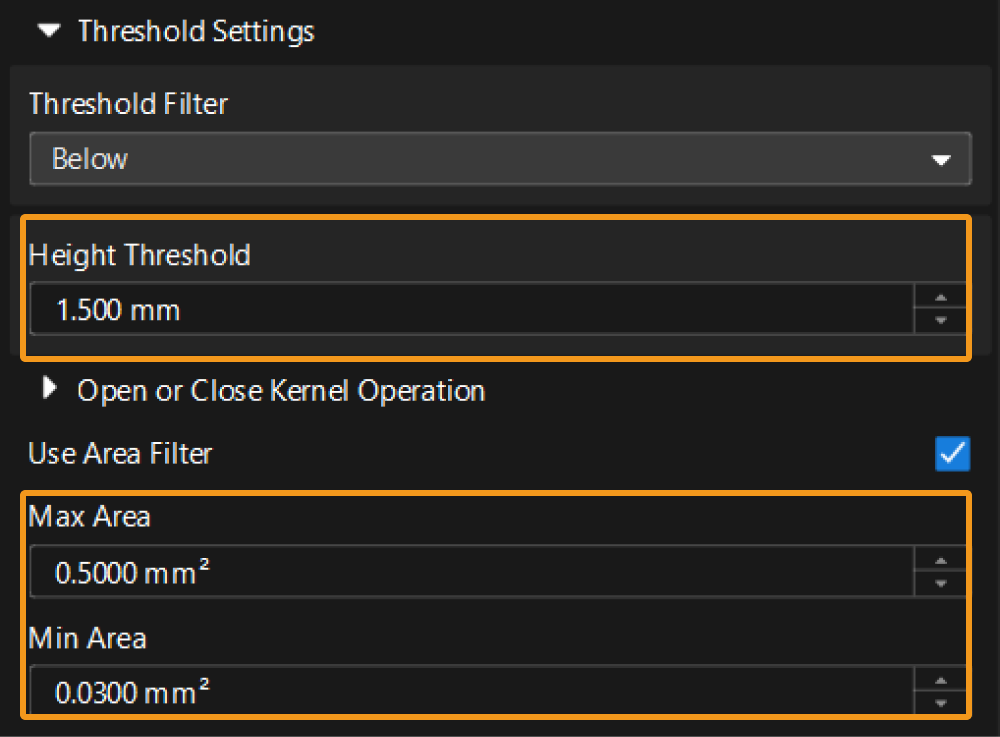Click the Use Area Filter label
Screen dimensions: 1000x737
pos(121,454)
